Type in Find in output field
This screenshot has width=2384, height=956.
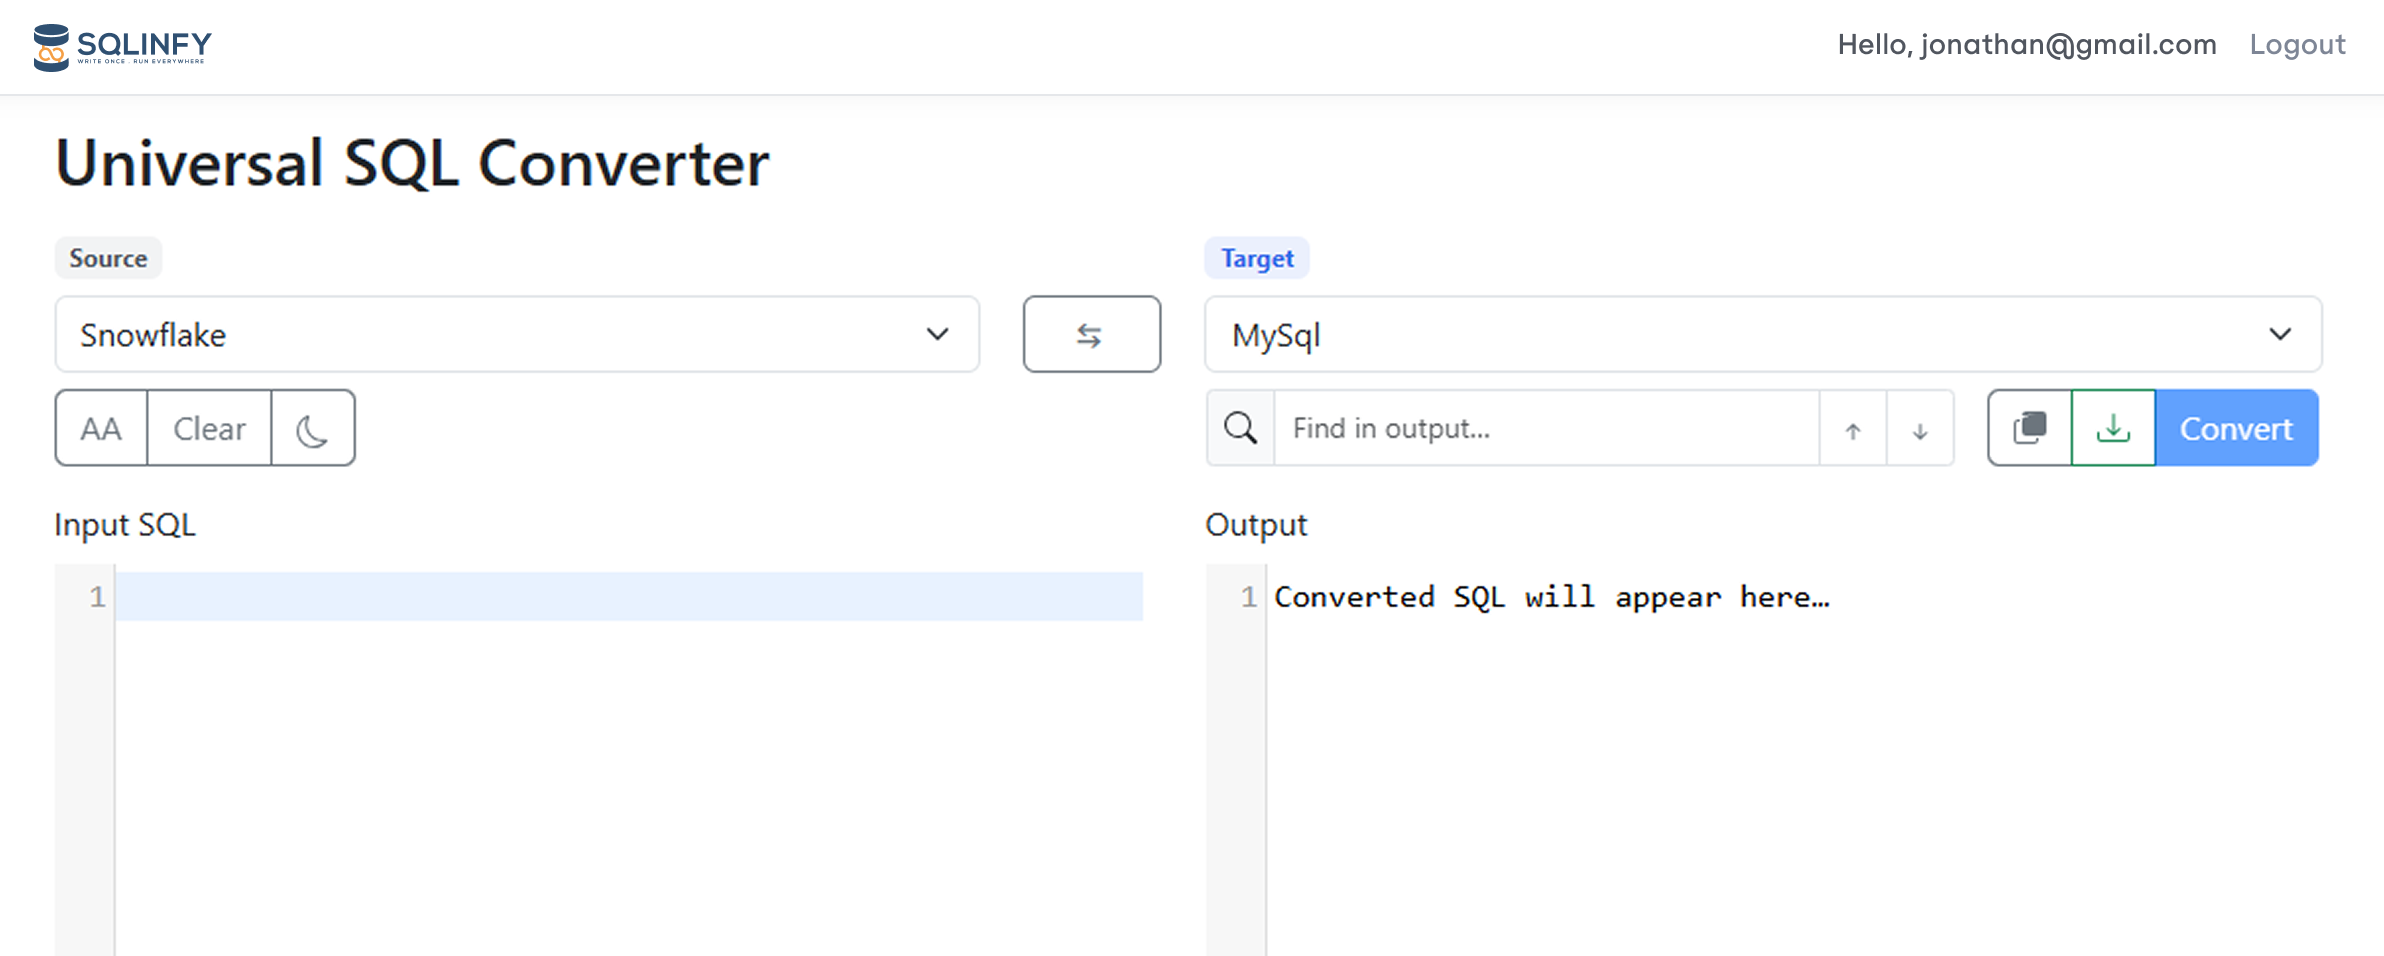pyautogui.click(x=1545, y=429)
